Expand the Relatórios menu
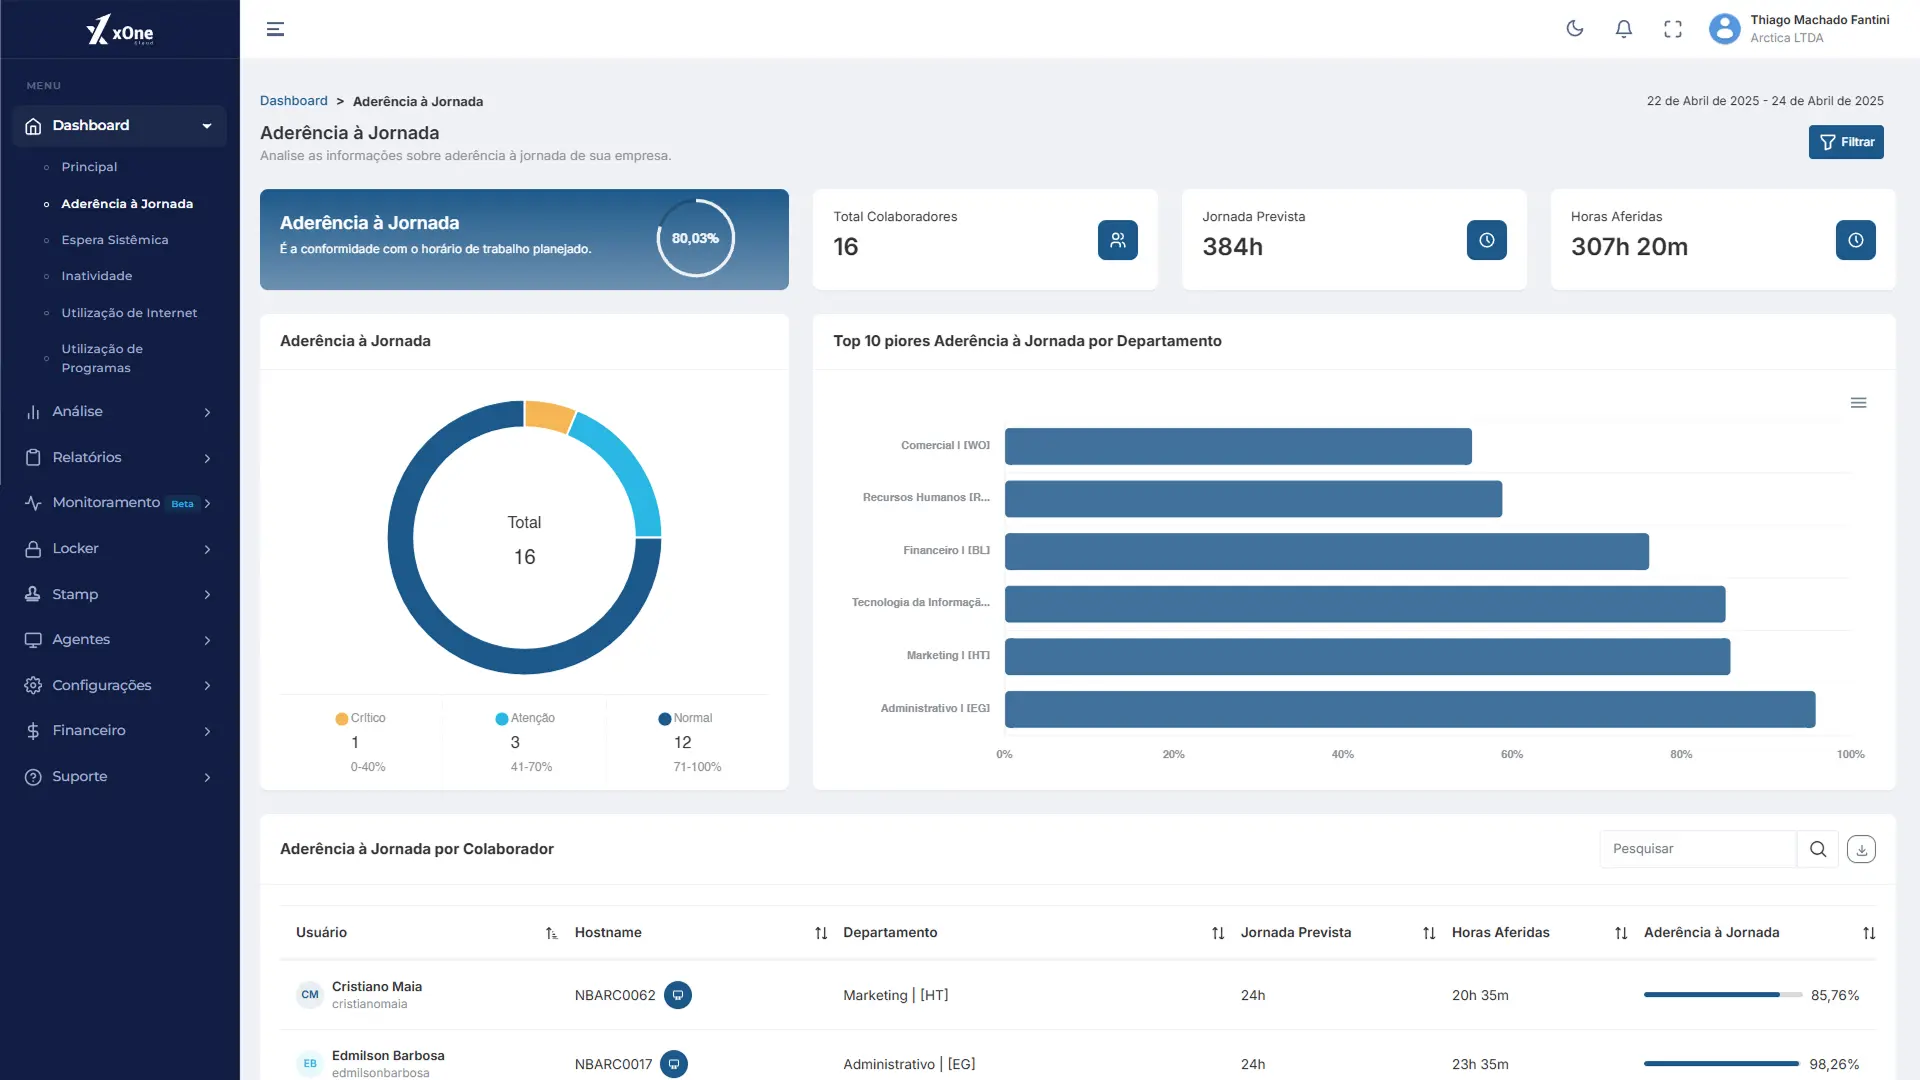Screen dimensions: 1920x1080 pos(120,457)
